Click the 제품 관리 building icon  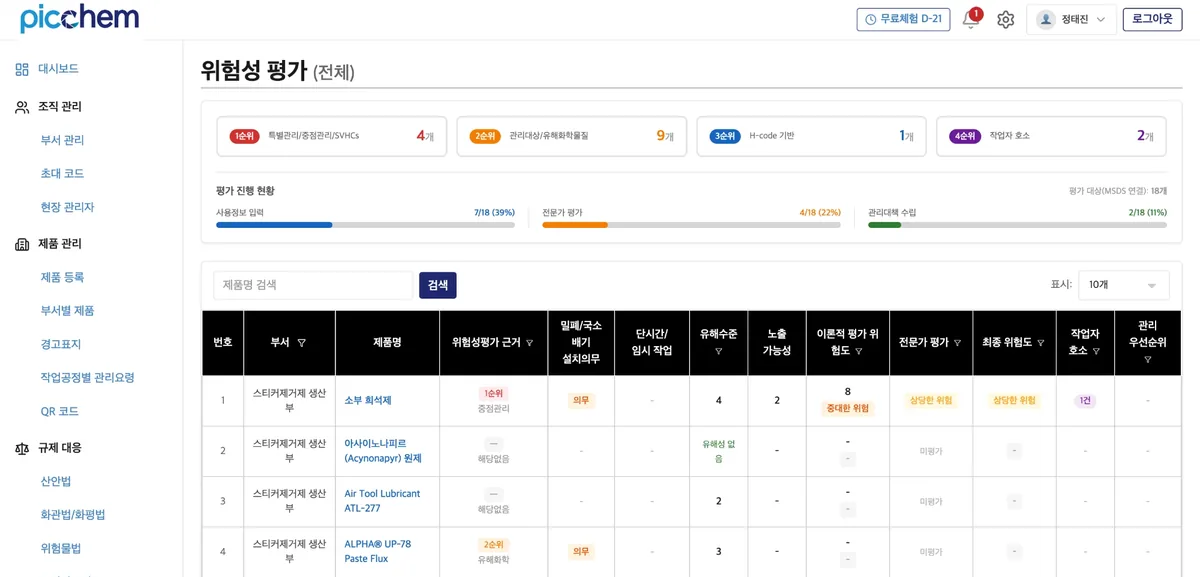(22, 244)
